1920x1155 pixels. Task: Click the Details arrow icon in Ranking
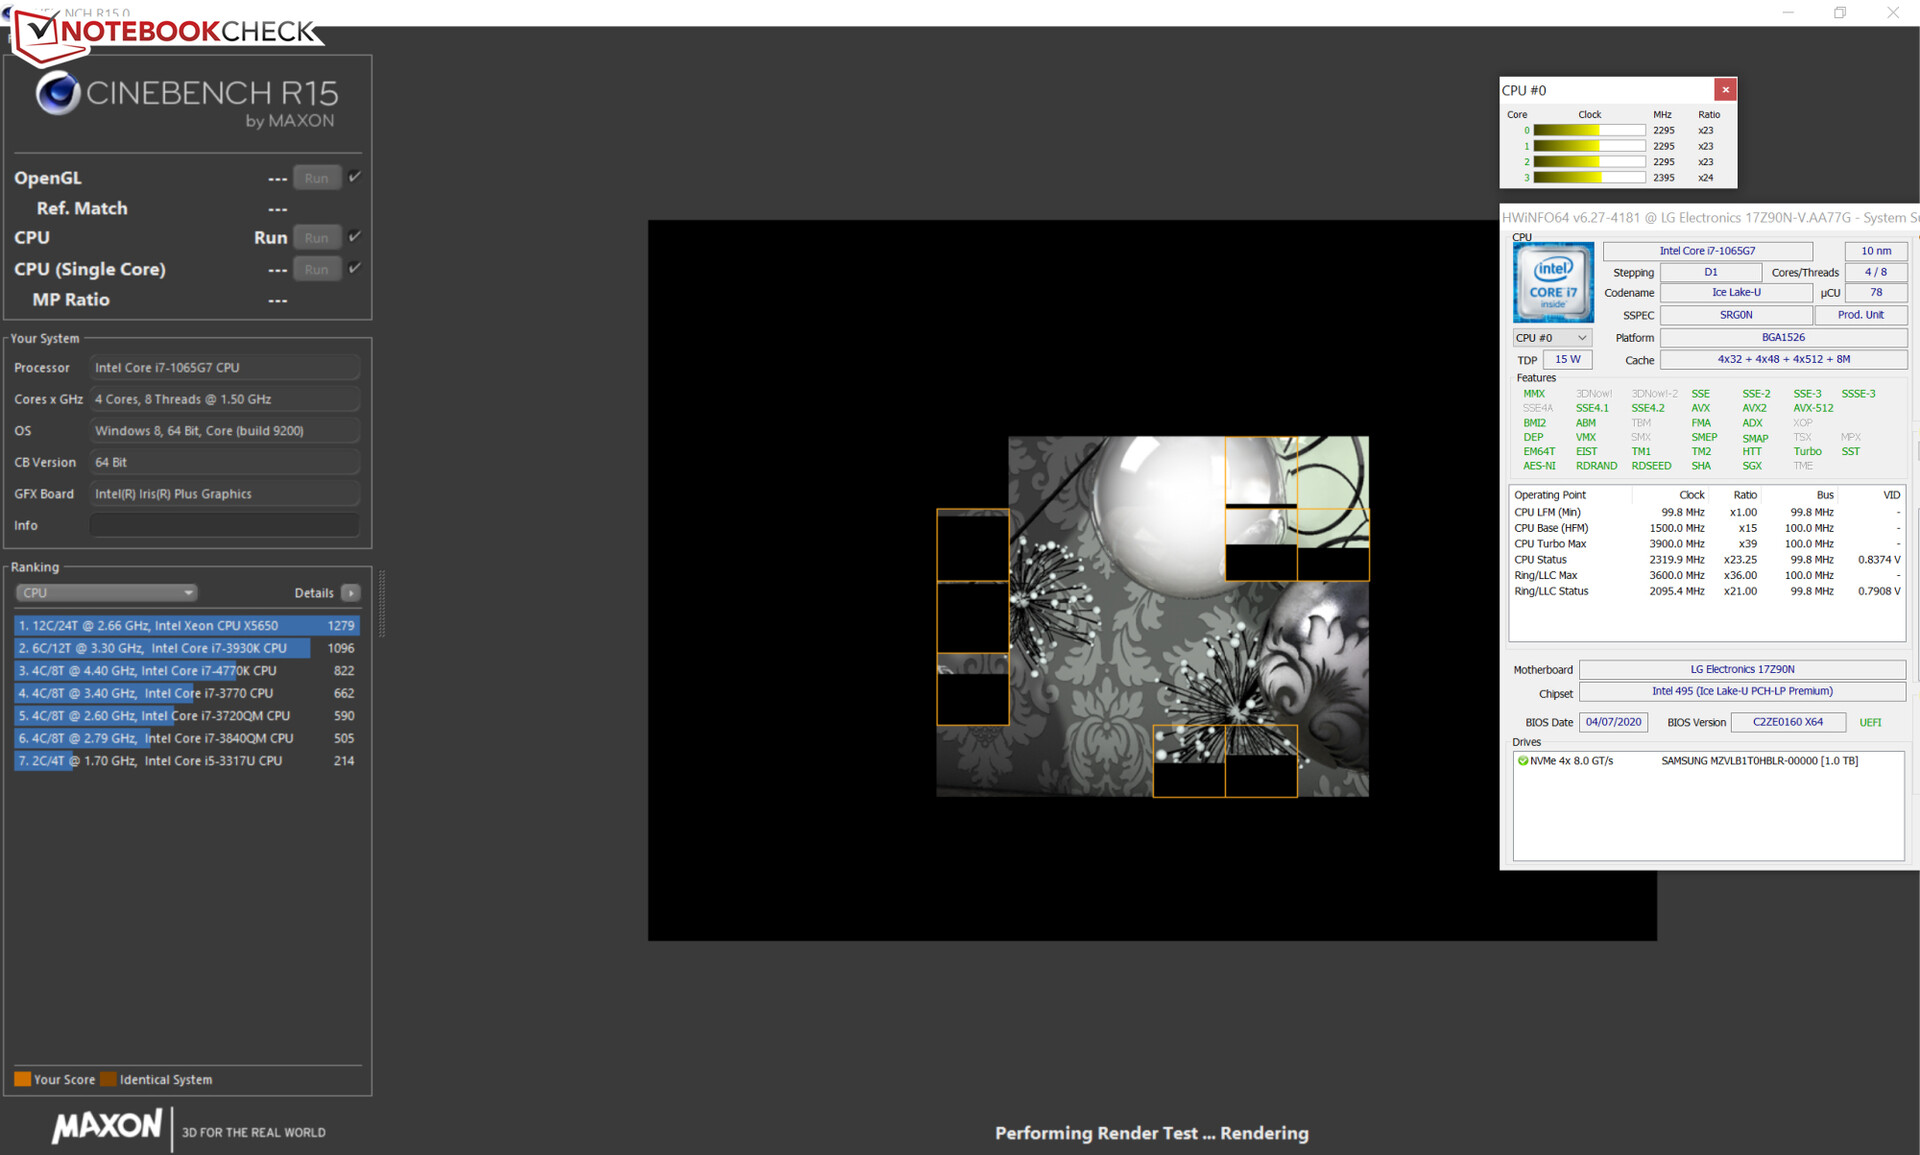tap(350, 593)
